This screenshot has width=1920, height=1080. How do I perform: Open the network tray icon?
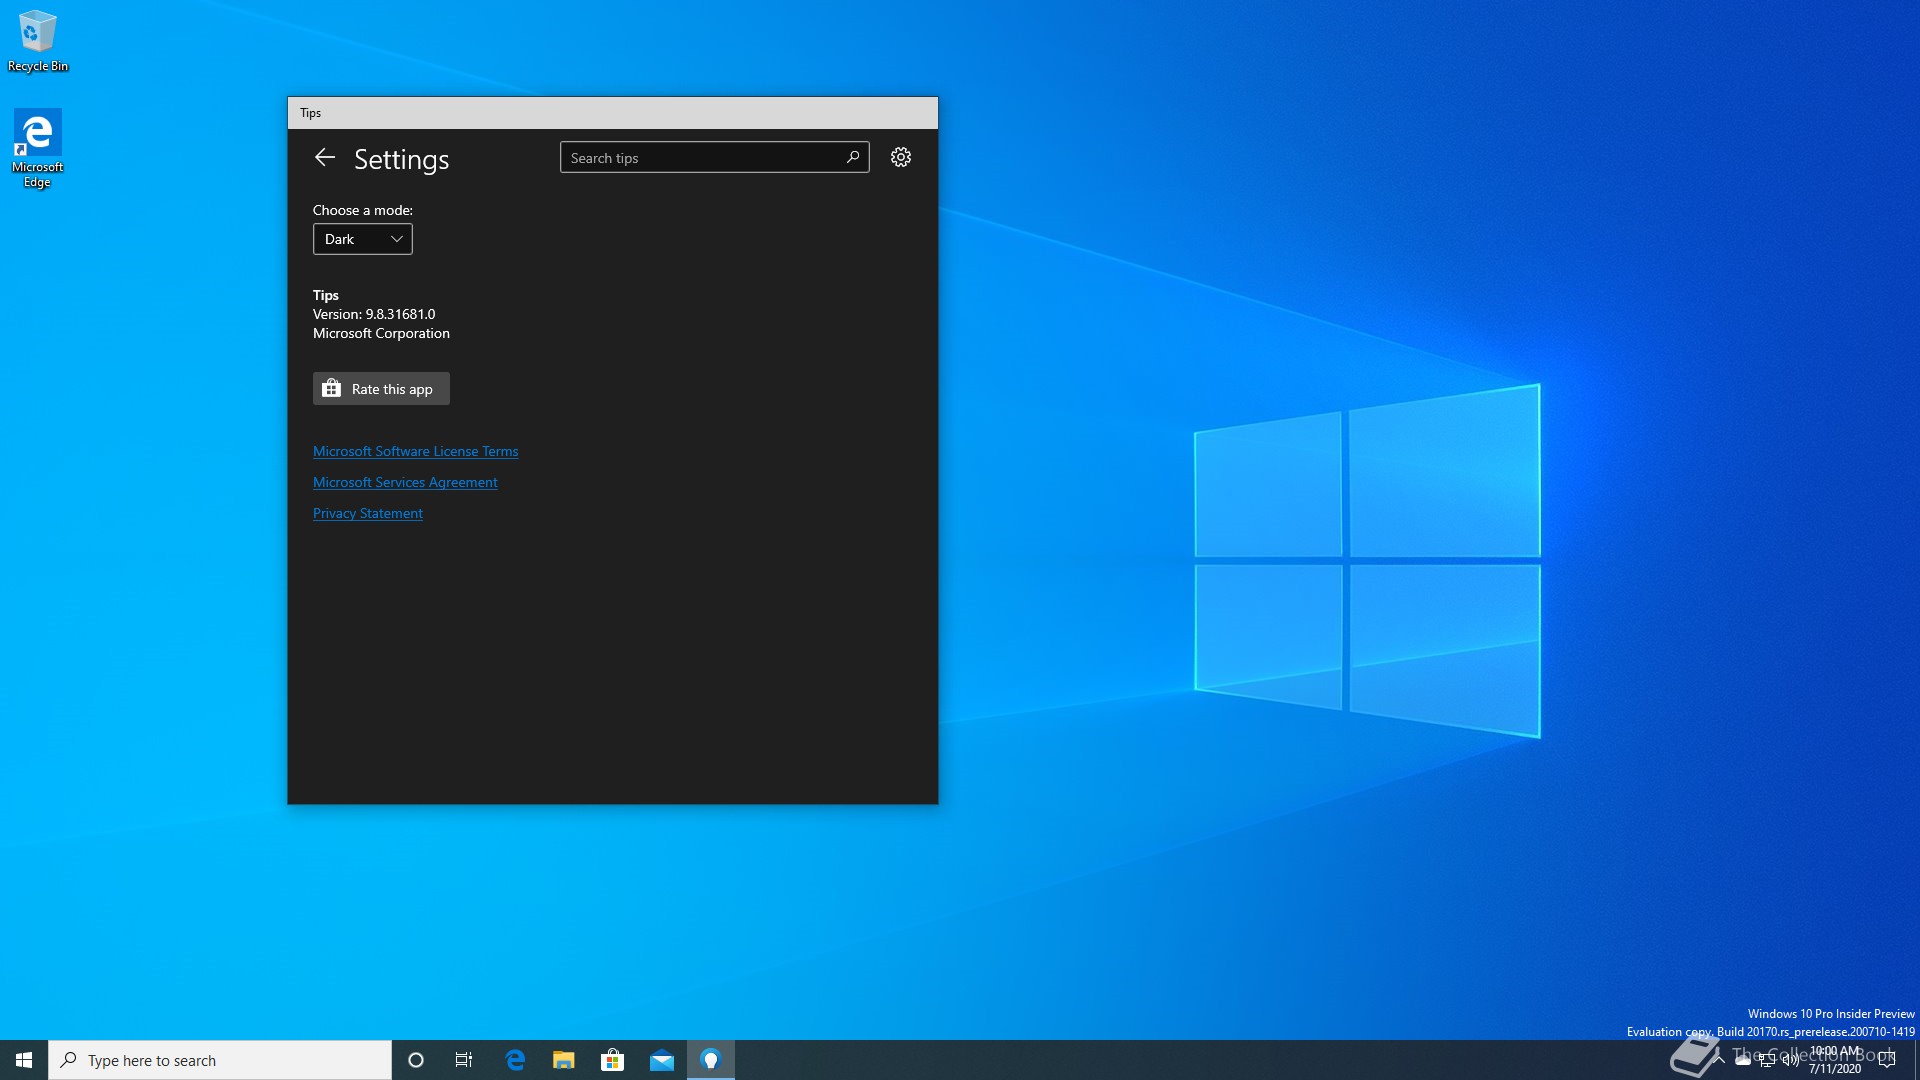point(1767,1060)
